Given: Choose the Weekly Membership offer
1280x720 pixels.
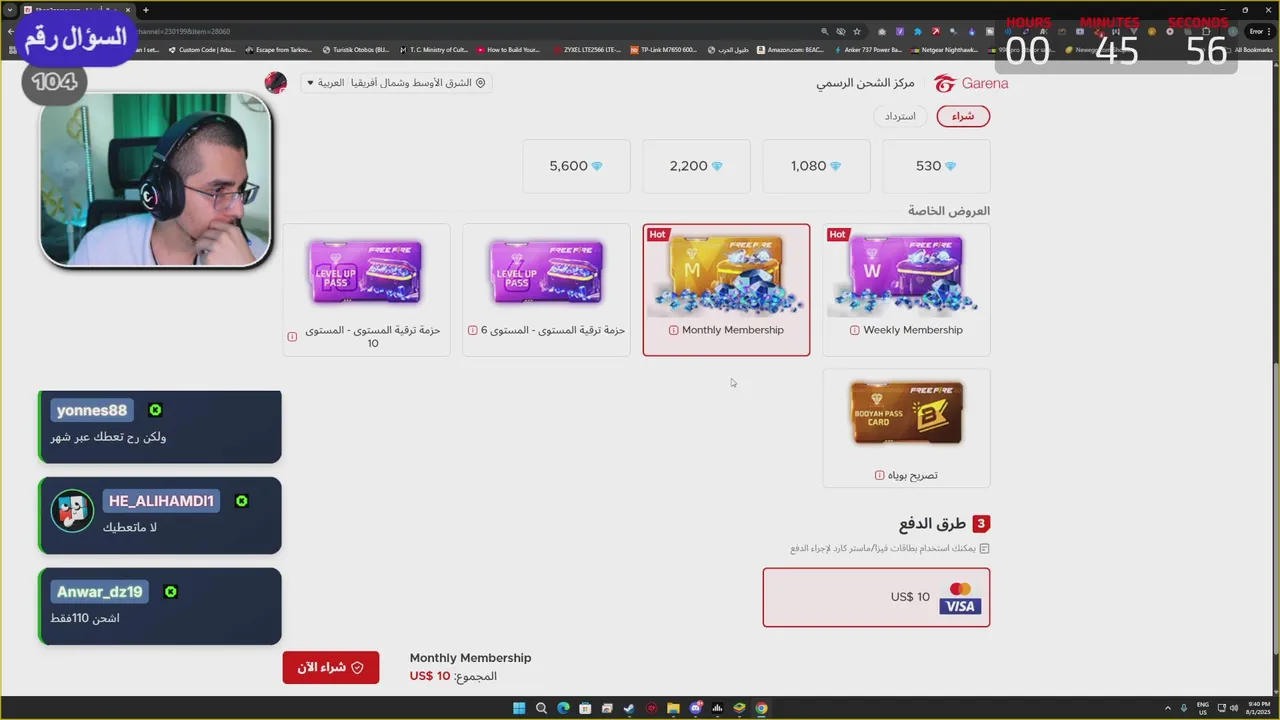Looking at the screenshot, I should point(906,290).
